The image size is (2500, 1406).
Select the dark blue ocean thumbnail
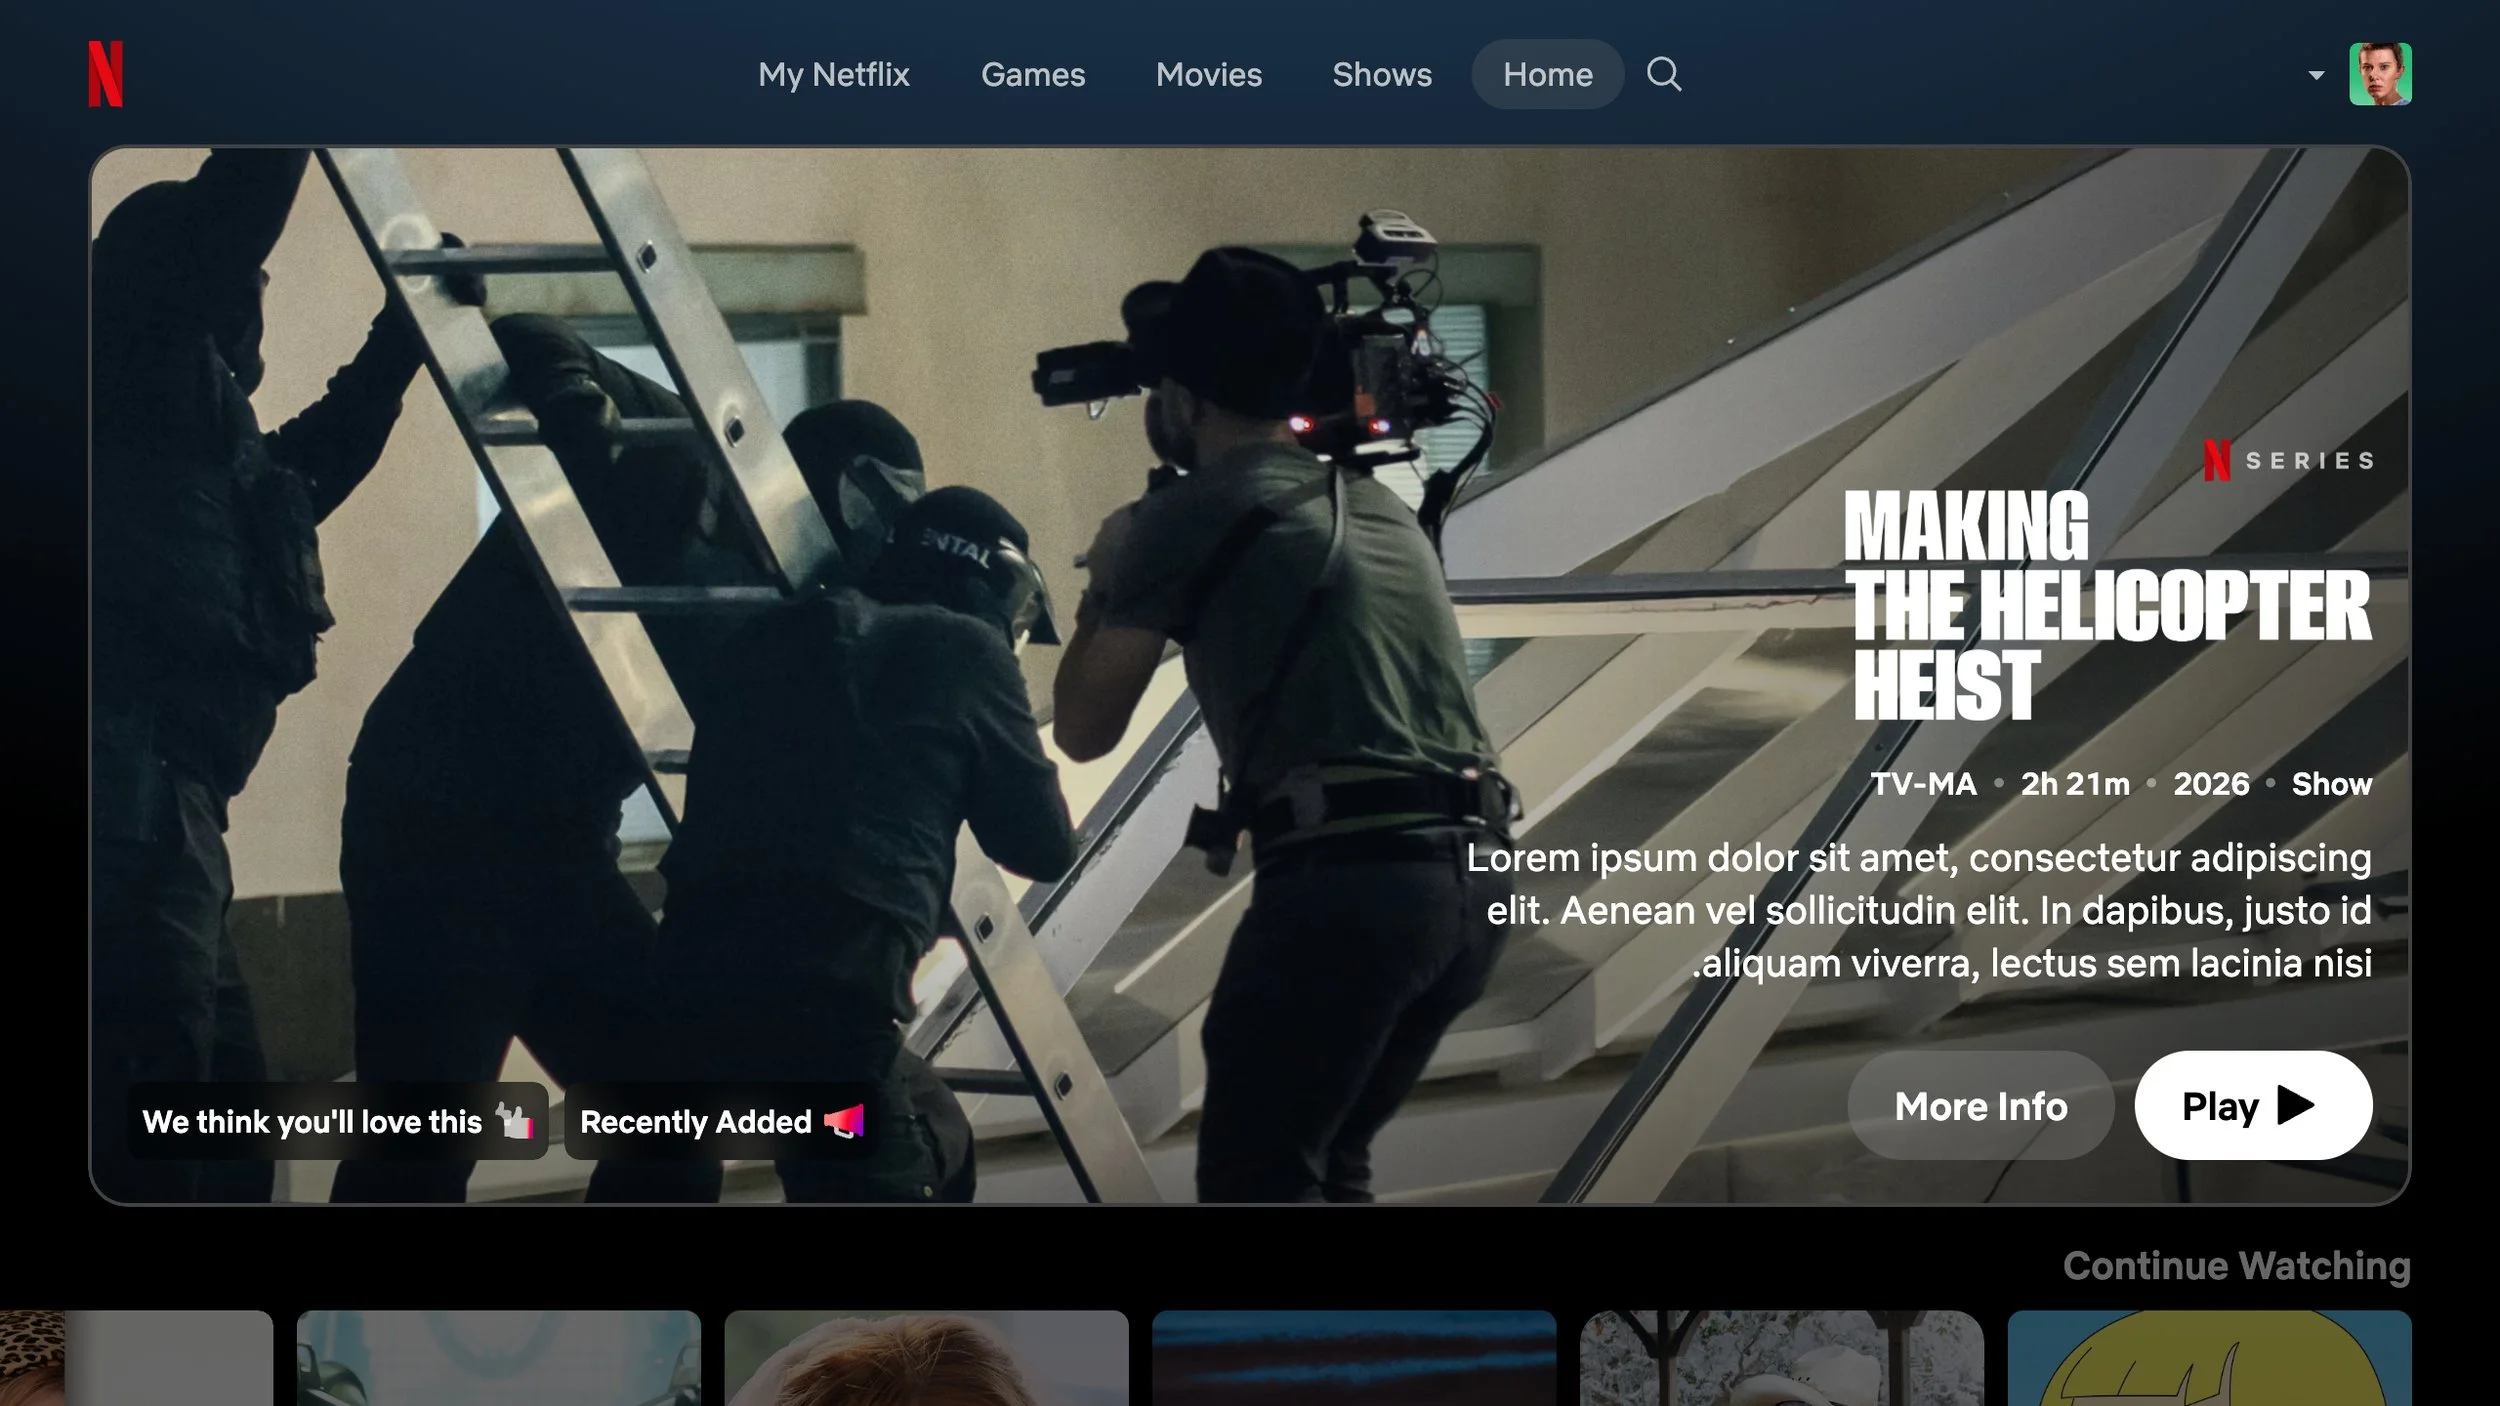1354,1358
